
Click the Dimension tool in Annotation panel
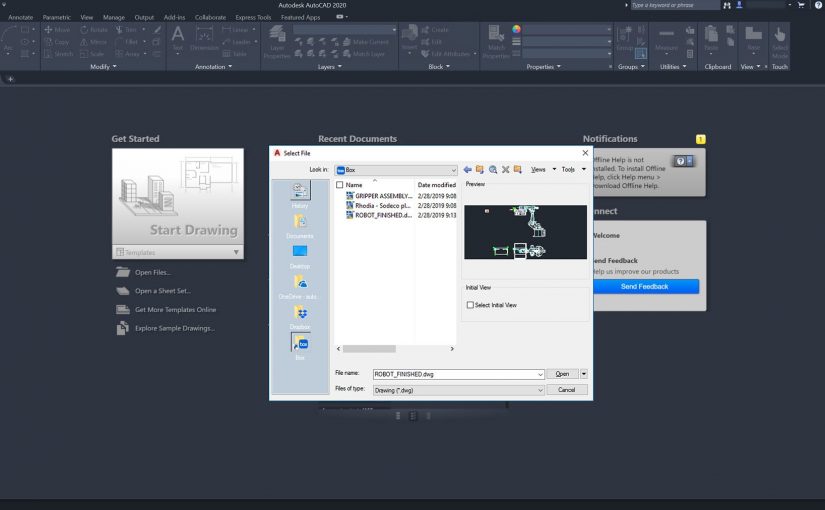click(204, 39)
